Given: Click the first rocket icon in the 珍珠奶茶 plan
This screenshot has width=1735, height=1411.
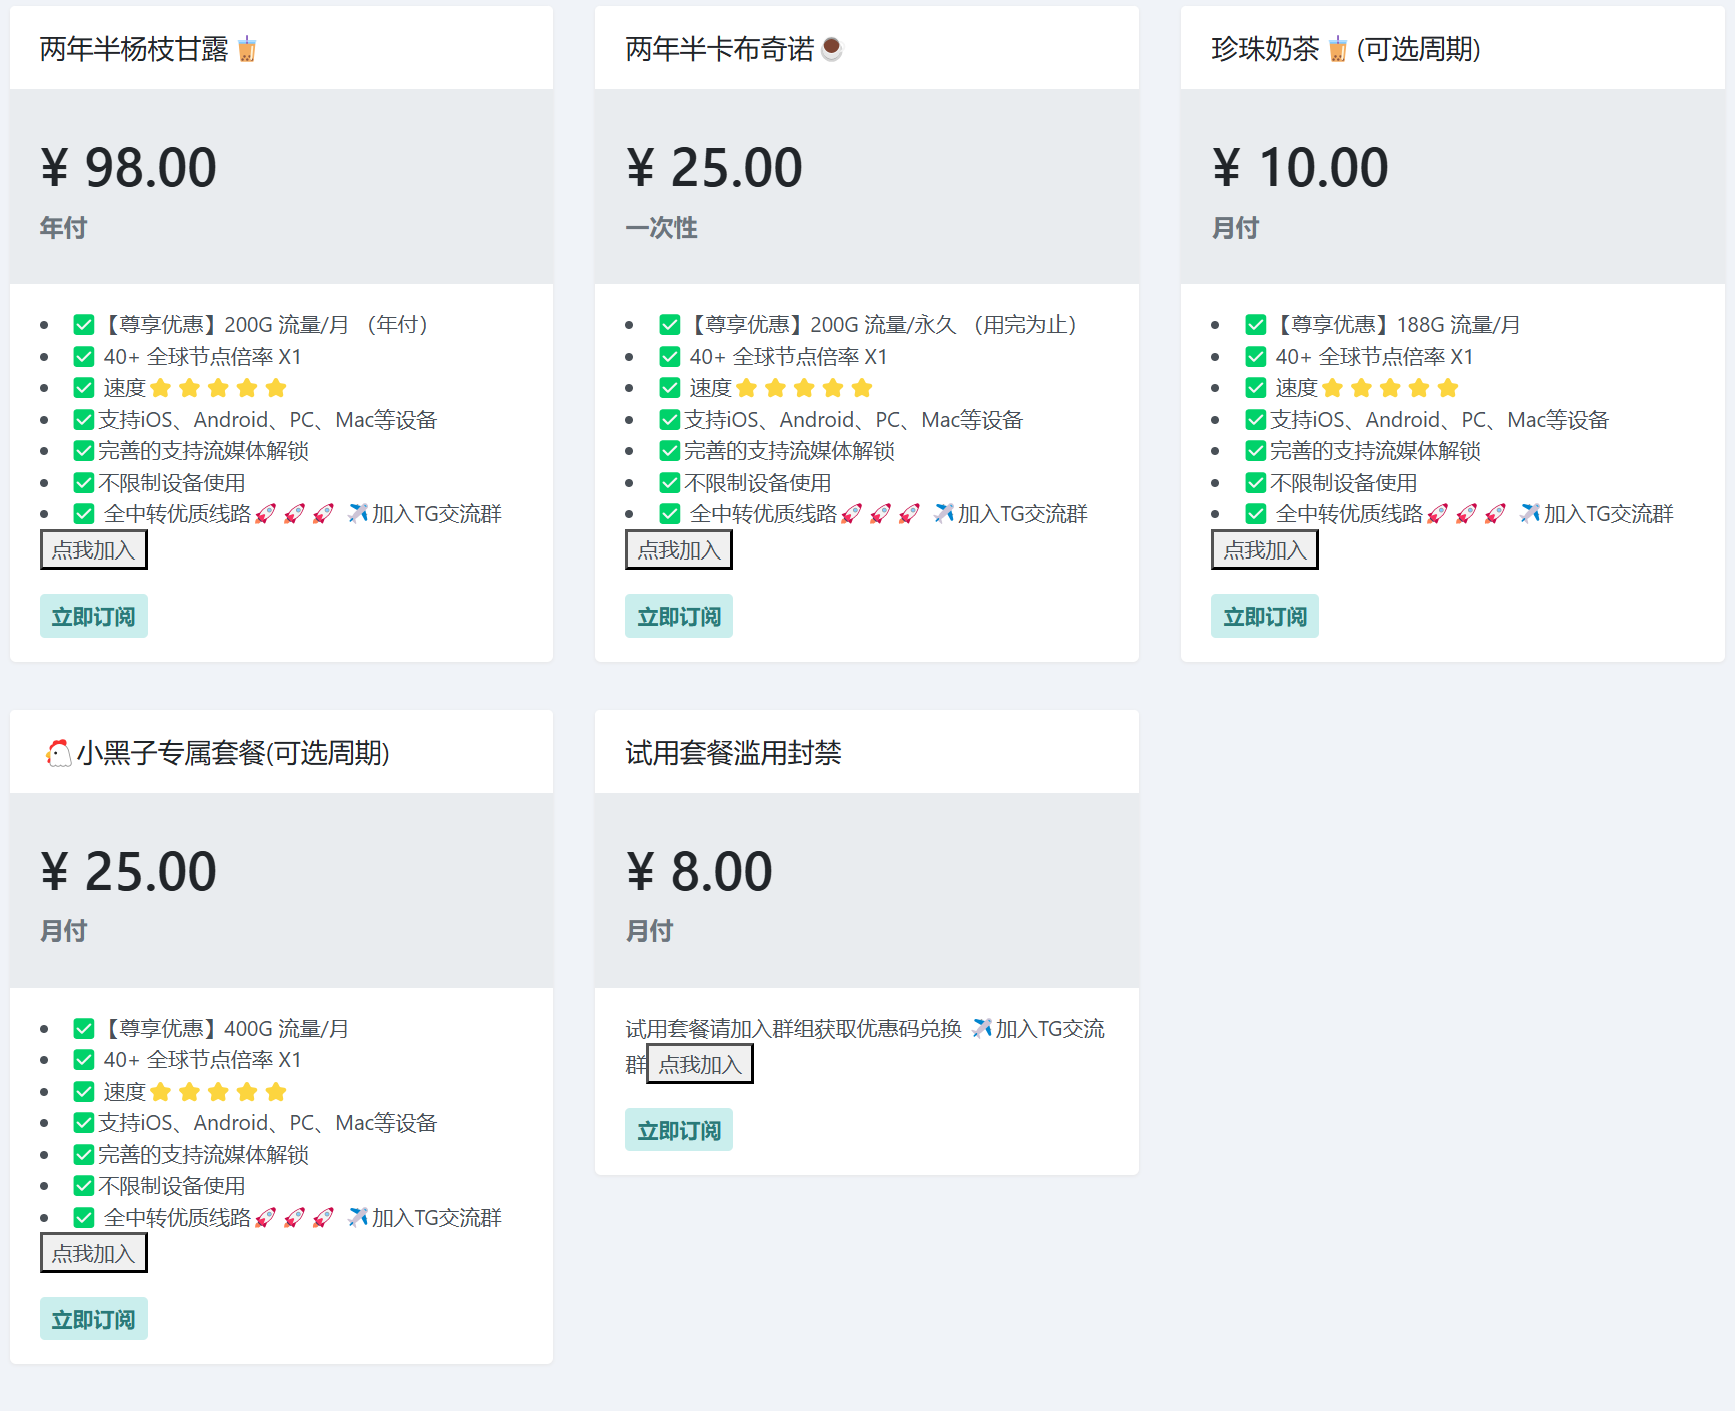Looking at the screenshot, I should tap(1437, 514).
